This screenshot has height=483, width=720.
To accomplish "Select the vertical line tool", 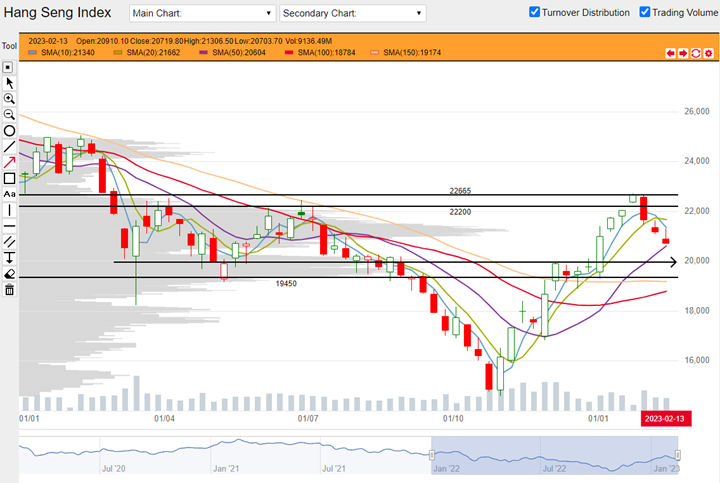I will coord(9,210).
